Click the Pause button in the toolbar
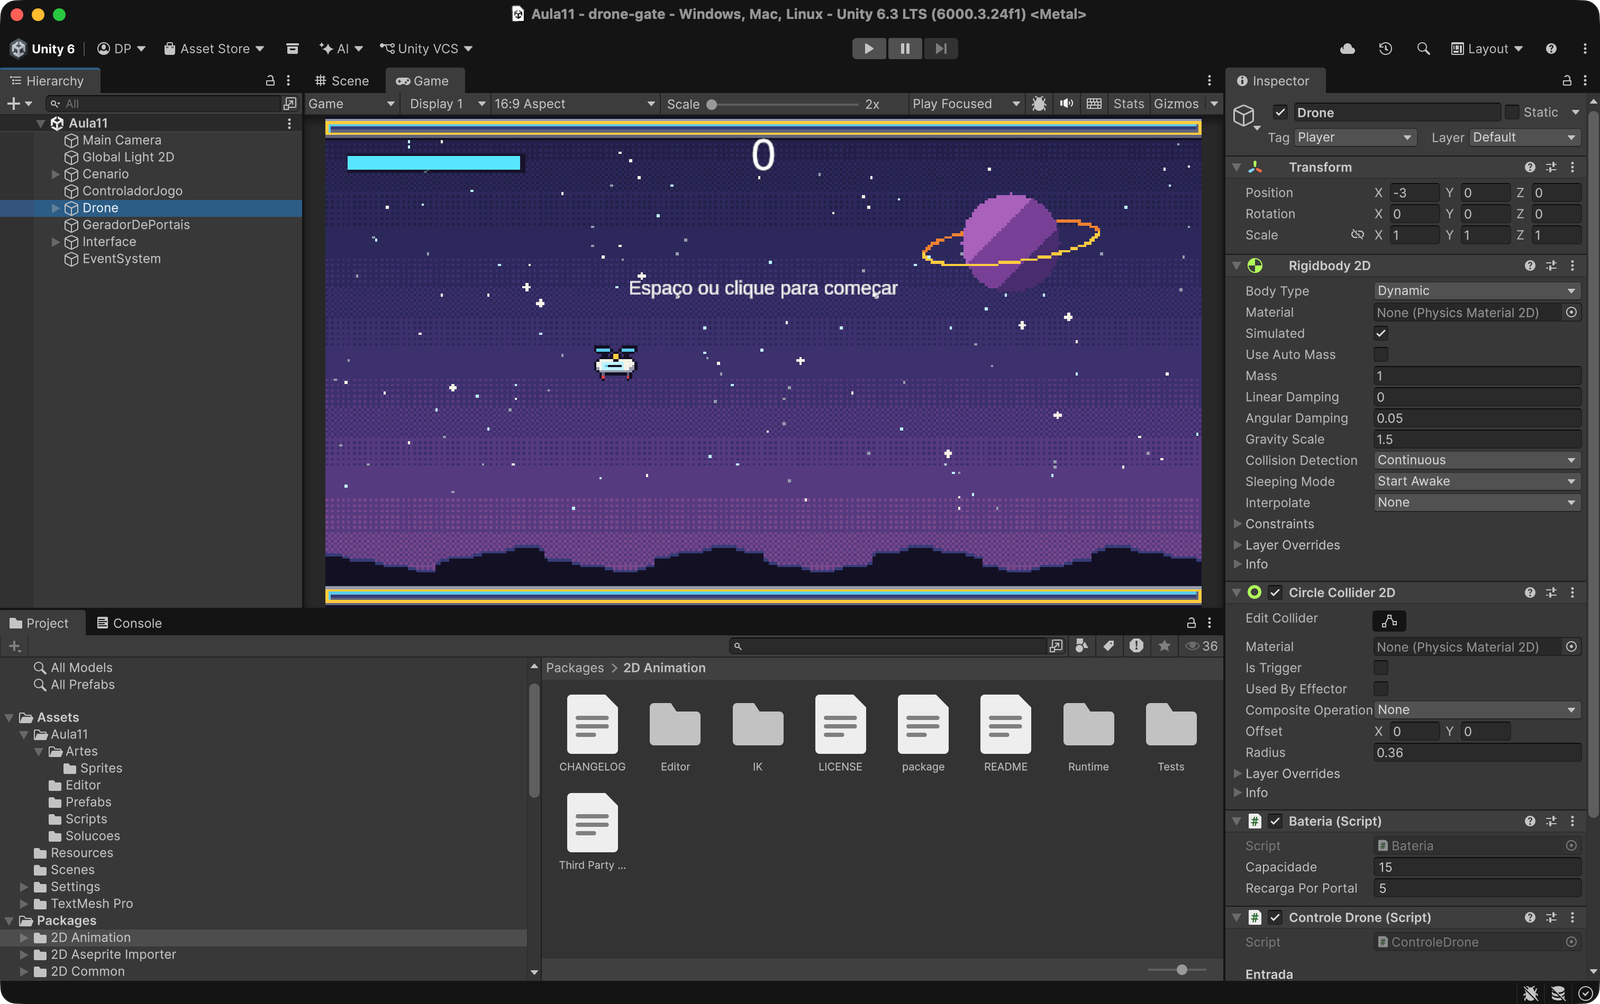Viewport: 1600px width, 1004px height. tap(905, 48)
